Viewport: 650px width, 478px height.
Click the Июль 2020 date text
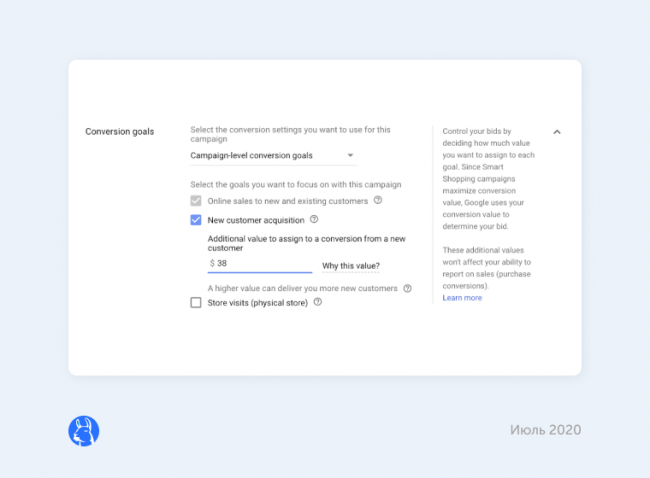coord(543,431)
